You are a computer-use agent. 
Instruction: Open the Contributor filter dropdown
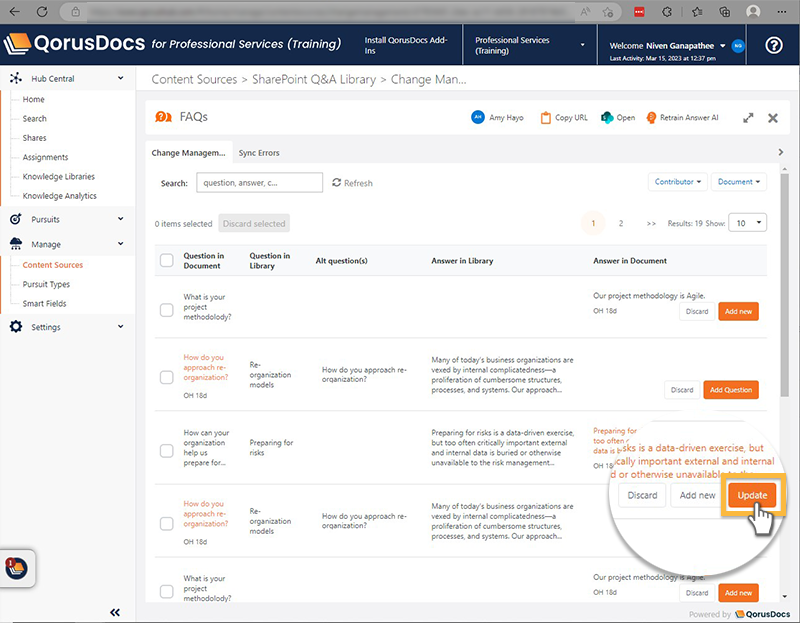[x=678, y=182]
